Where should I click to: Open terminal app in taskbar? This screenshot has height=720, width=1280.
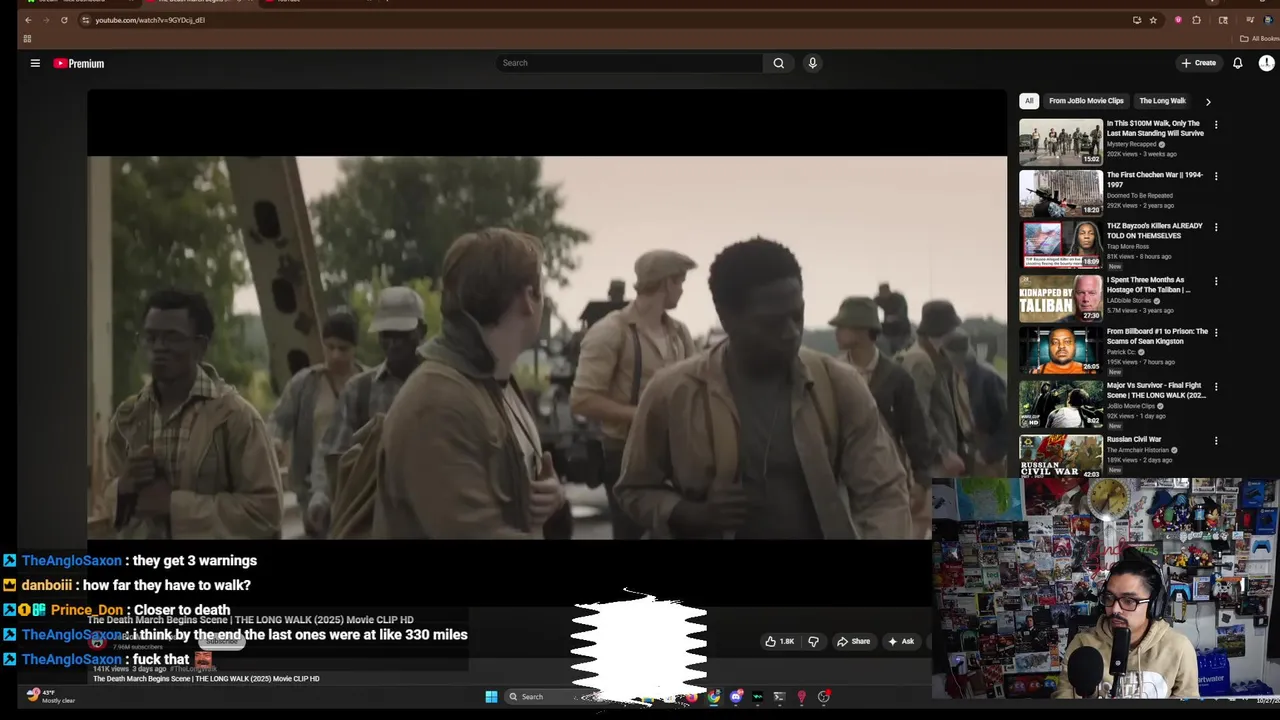point(779,697)
